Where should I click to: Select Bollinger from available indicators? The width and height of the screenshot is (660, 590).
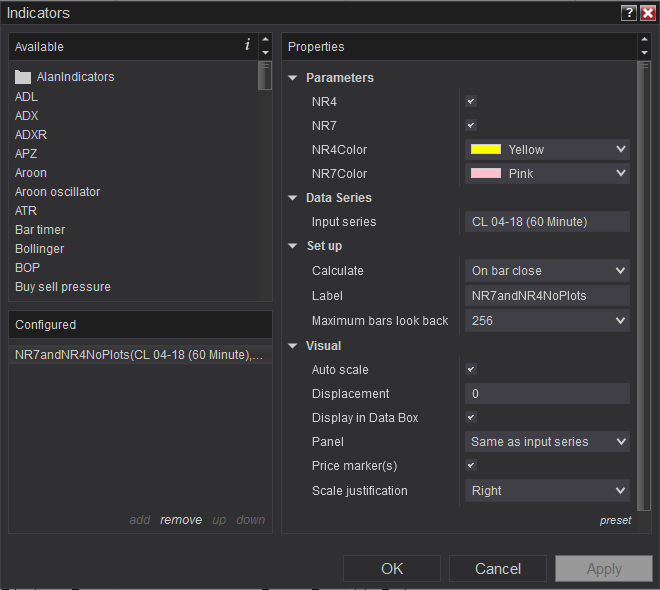(40, 248)
